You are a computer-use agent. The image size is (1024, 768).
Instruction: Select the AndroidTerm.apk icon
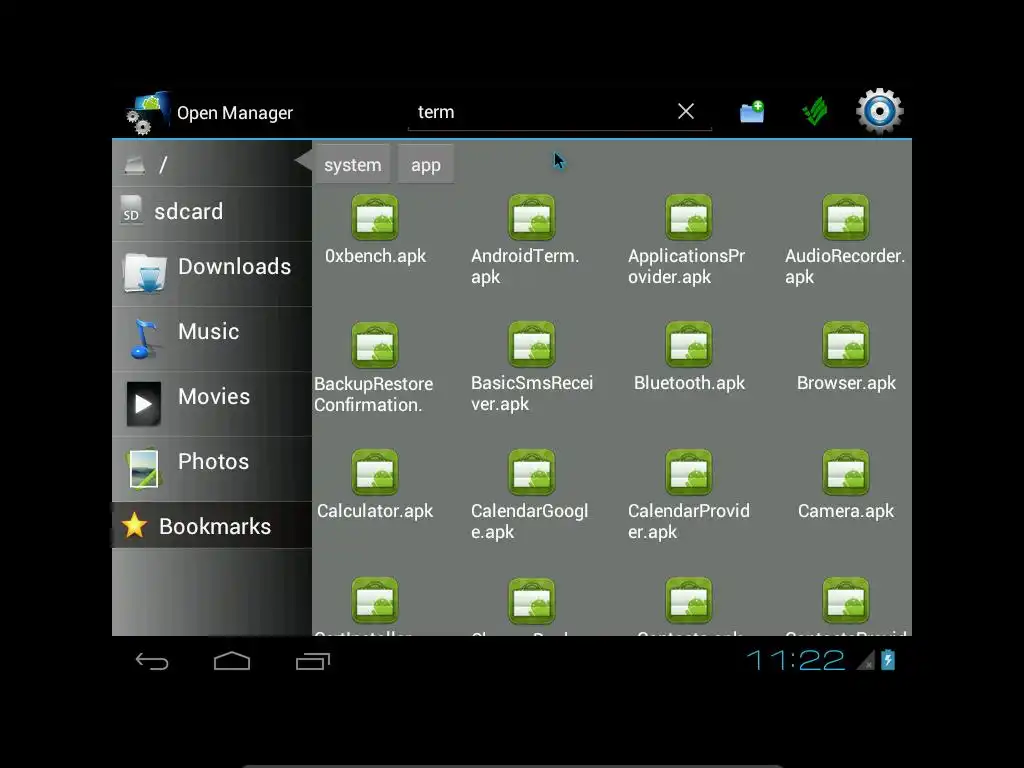tap(532, 217)
